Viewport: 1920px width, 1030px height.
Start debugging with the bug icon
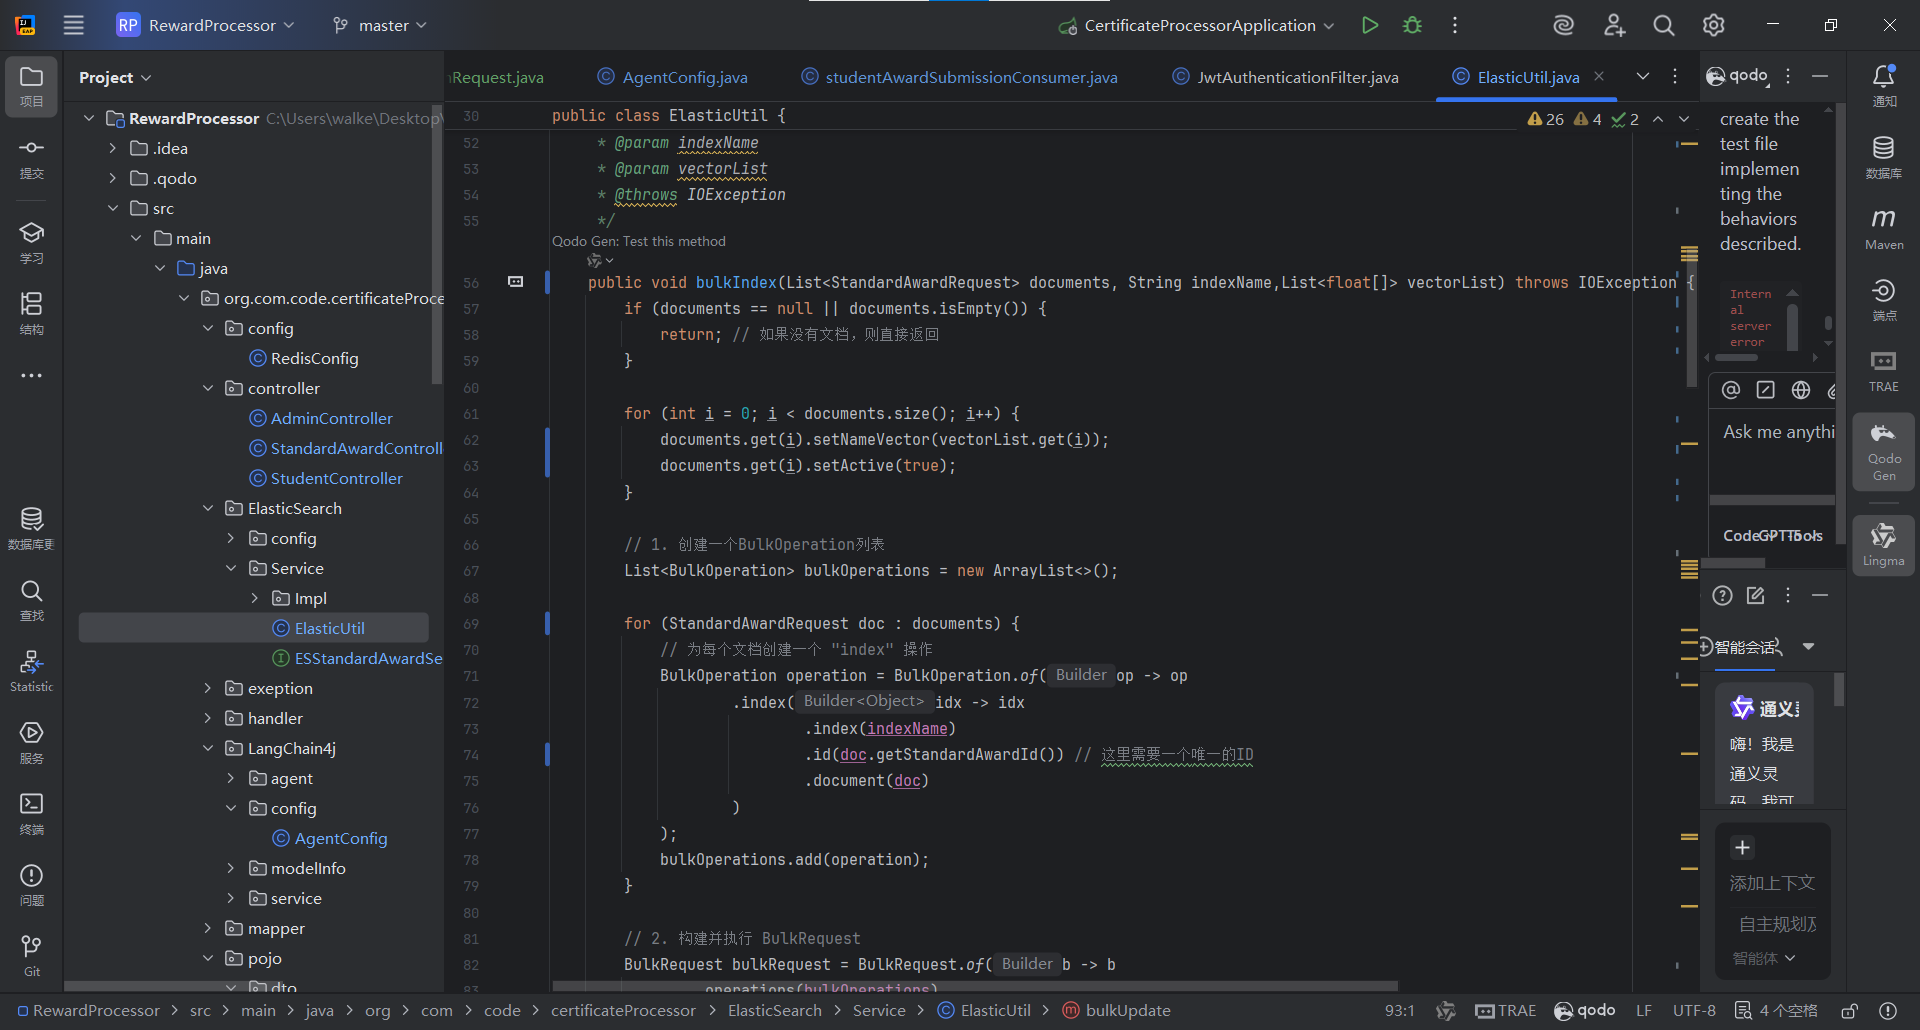pos(1412,25)
